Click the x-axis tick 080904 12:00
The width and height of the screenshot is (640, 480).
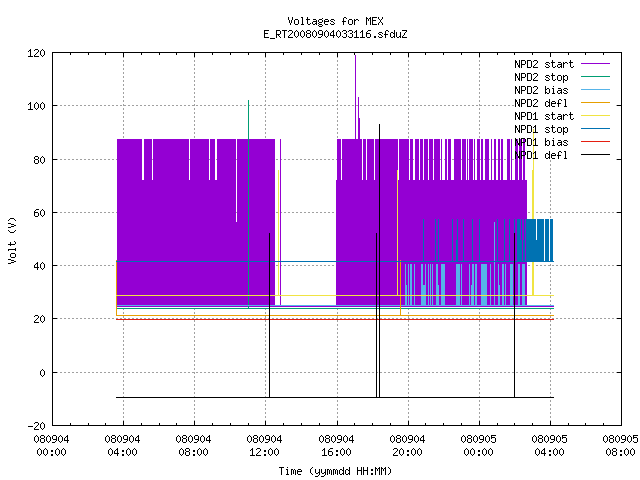pyautogui.click(x=264, y=446)
